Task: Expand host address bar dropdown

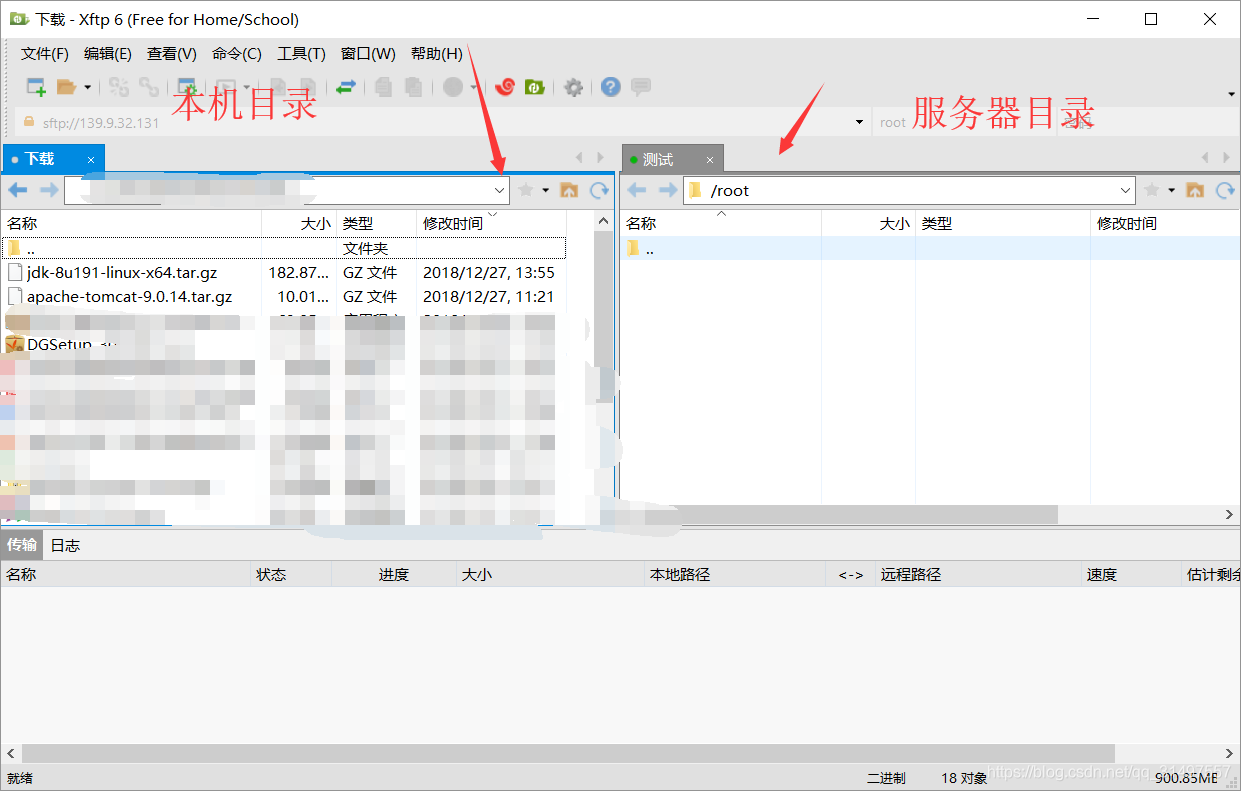Action: [859, 122]
